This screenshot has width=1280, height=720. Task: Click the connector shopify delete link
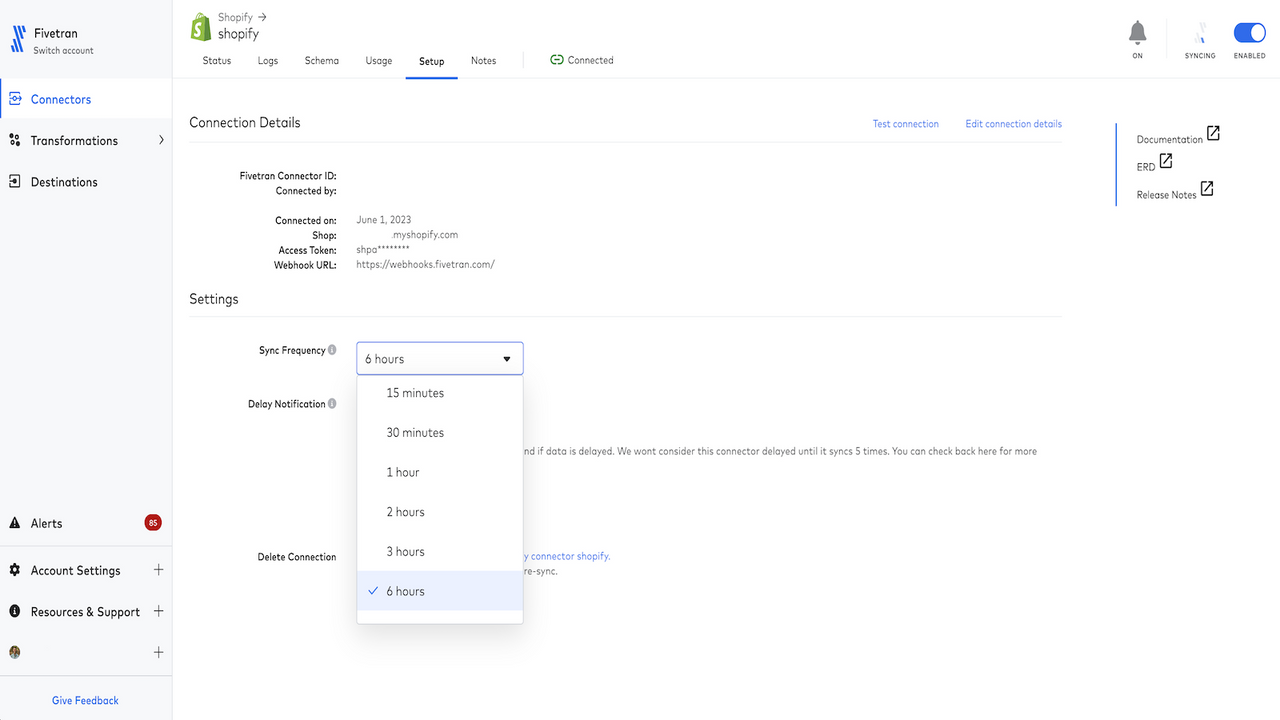pyautogui.click(x=567, y=556)
